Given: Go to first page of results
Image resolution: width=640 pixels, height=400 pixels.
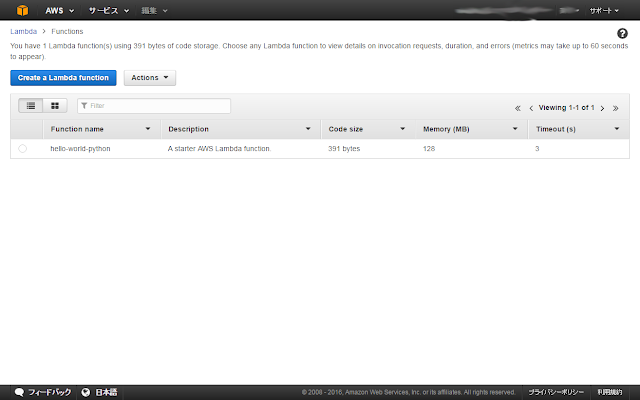Looking at the screenshot, I should (518, 108).
